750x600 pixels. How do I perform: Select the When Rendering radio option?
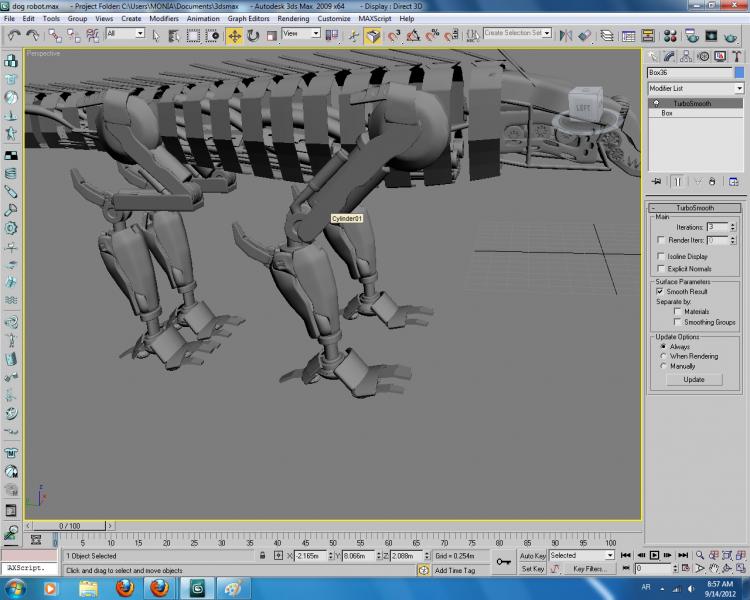662,356
